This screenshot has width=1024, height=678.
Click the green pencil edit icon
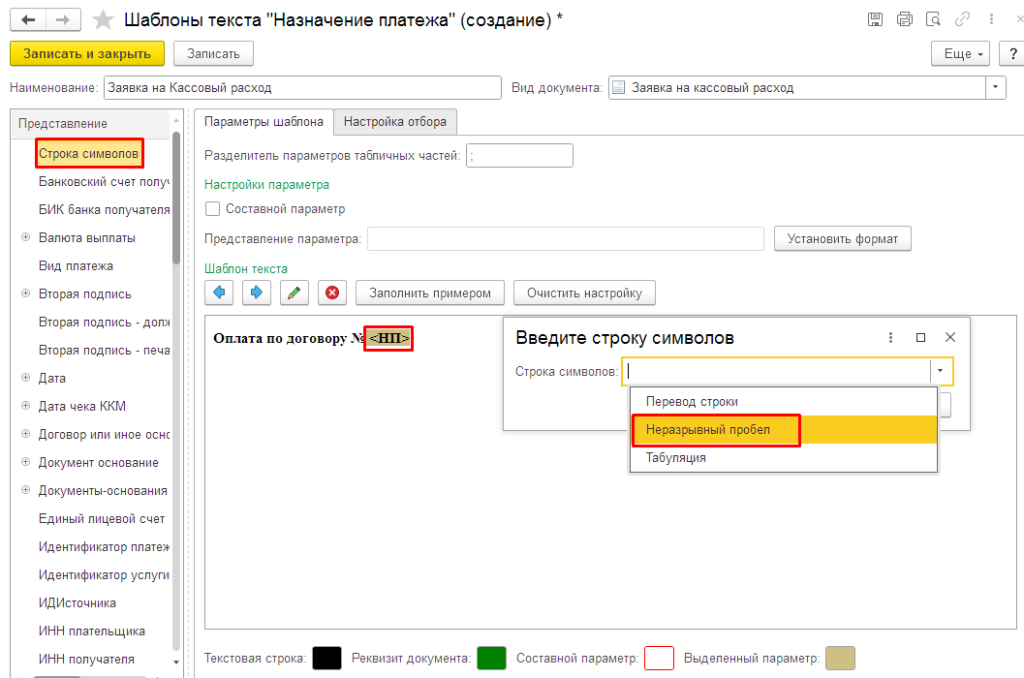click(x=293, y=293)
